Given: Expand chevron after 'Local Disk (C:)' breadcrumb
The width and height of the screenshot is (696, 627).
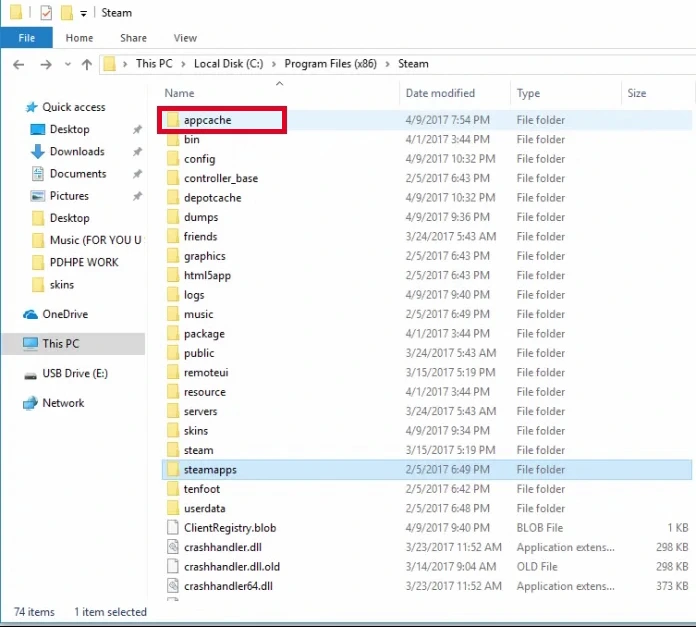Looking at the screenshot, I should (x=274, y=64).
